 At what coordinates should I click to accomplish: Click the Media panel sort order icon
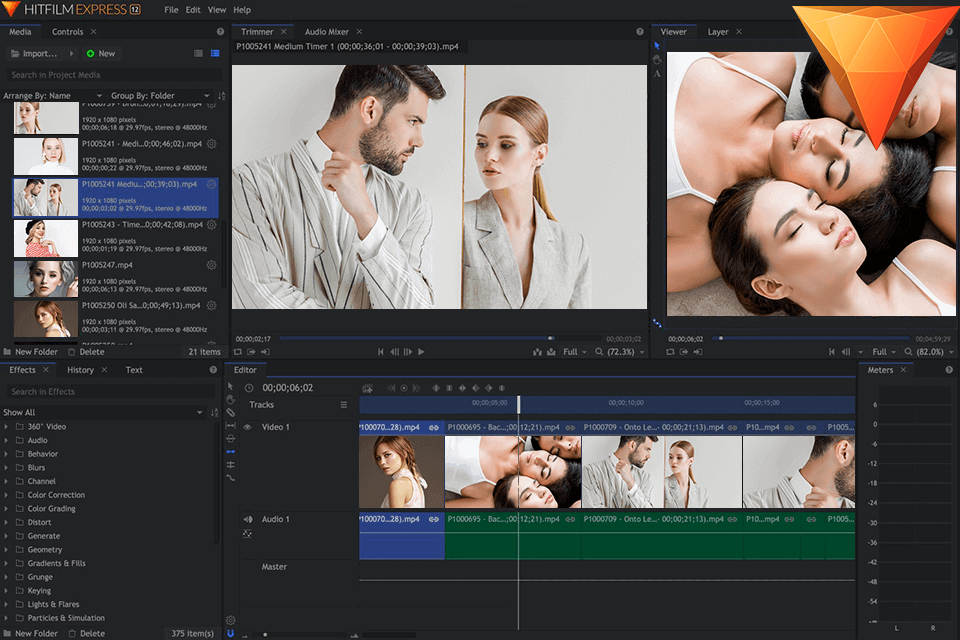pos(222,96)
